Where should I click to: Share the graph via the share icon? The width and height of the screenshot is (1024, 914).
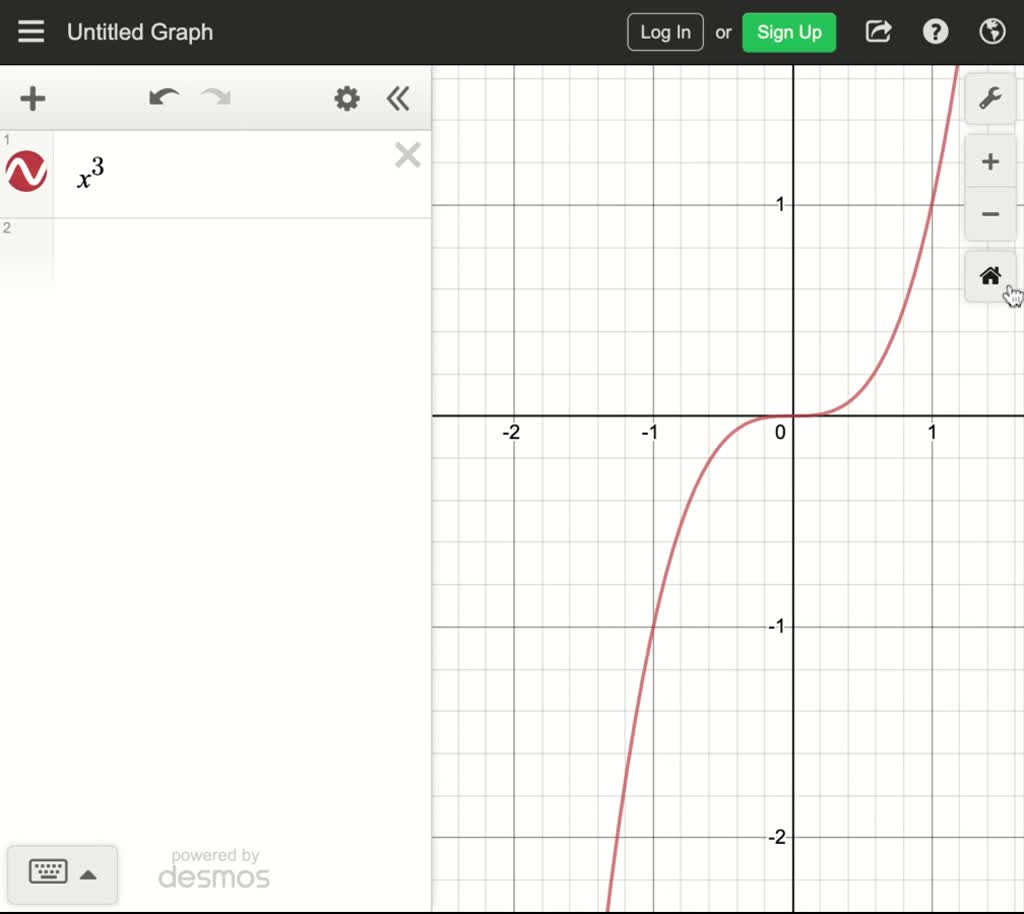click(877, 31)
